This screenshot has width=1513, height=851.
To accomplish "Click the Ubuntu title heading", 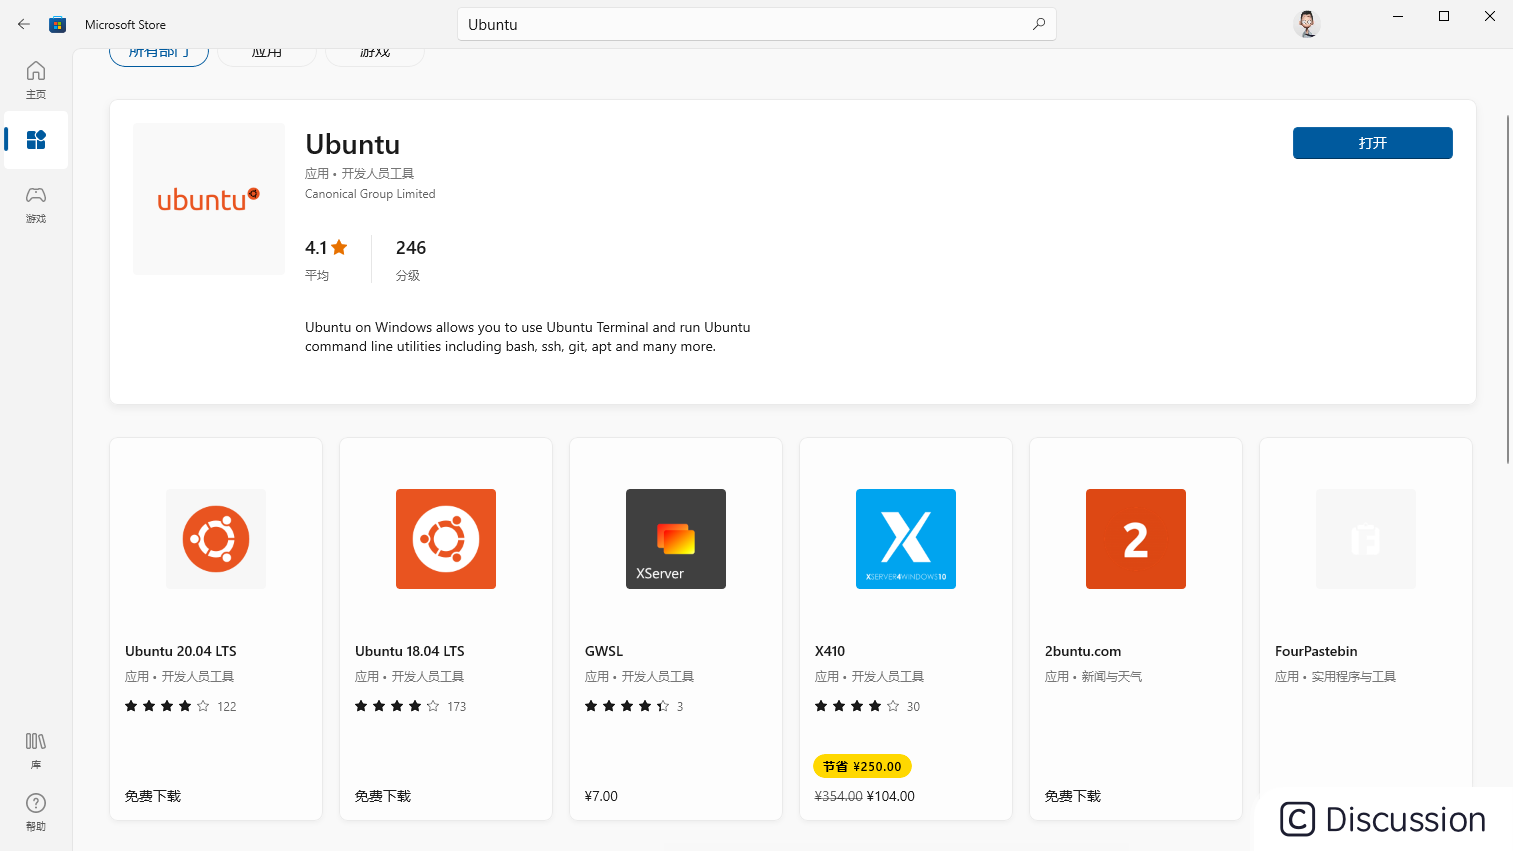I will coord(353,144).
